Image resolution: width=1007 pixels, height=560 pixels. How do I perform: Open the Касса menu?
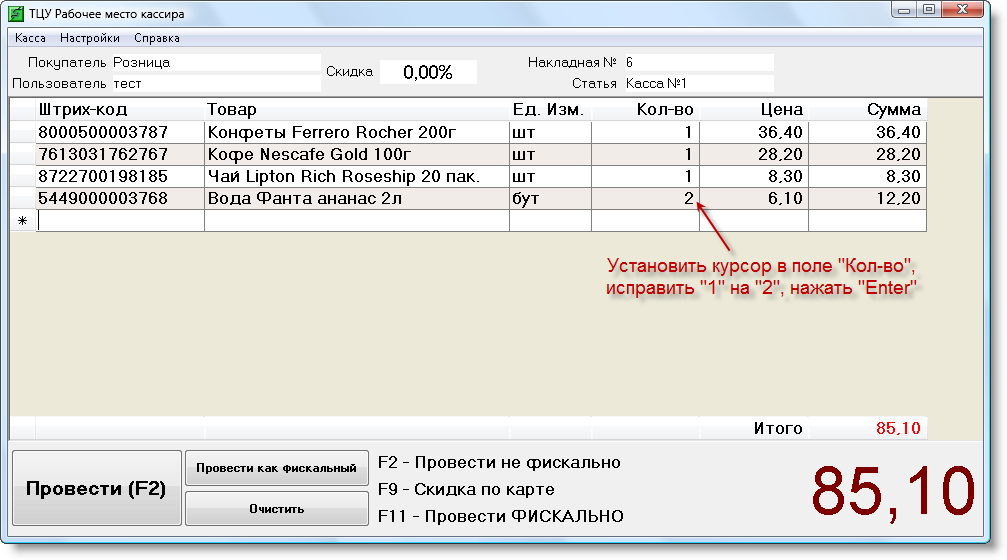click(30, 38)
